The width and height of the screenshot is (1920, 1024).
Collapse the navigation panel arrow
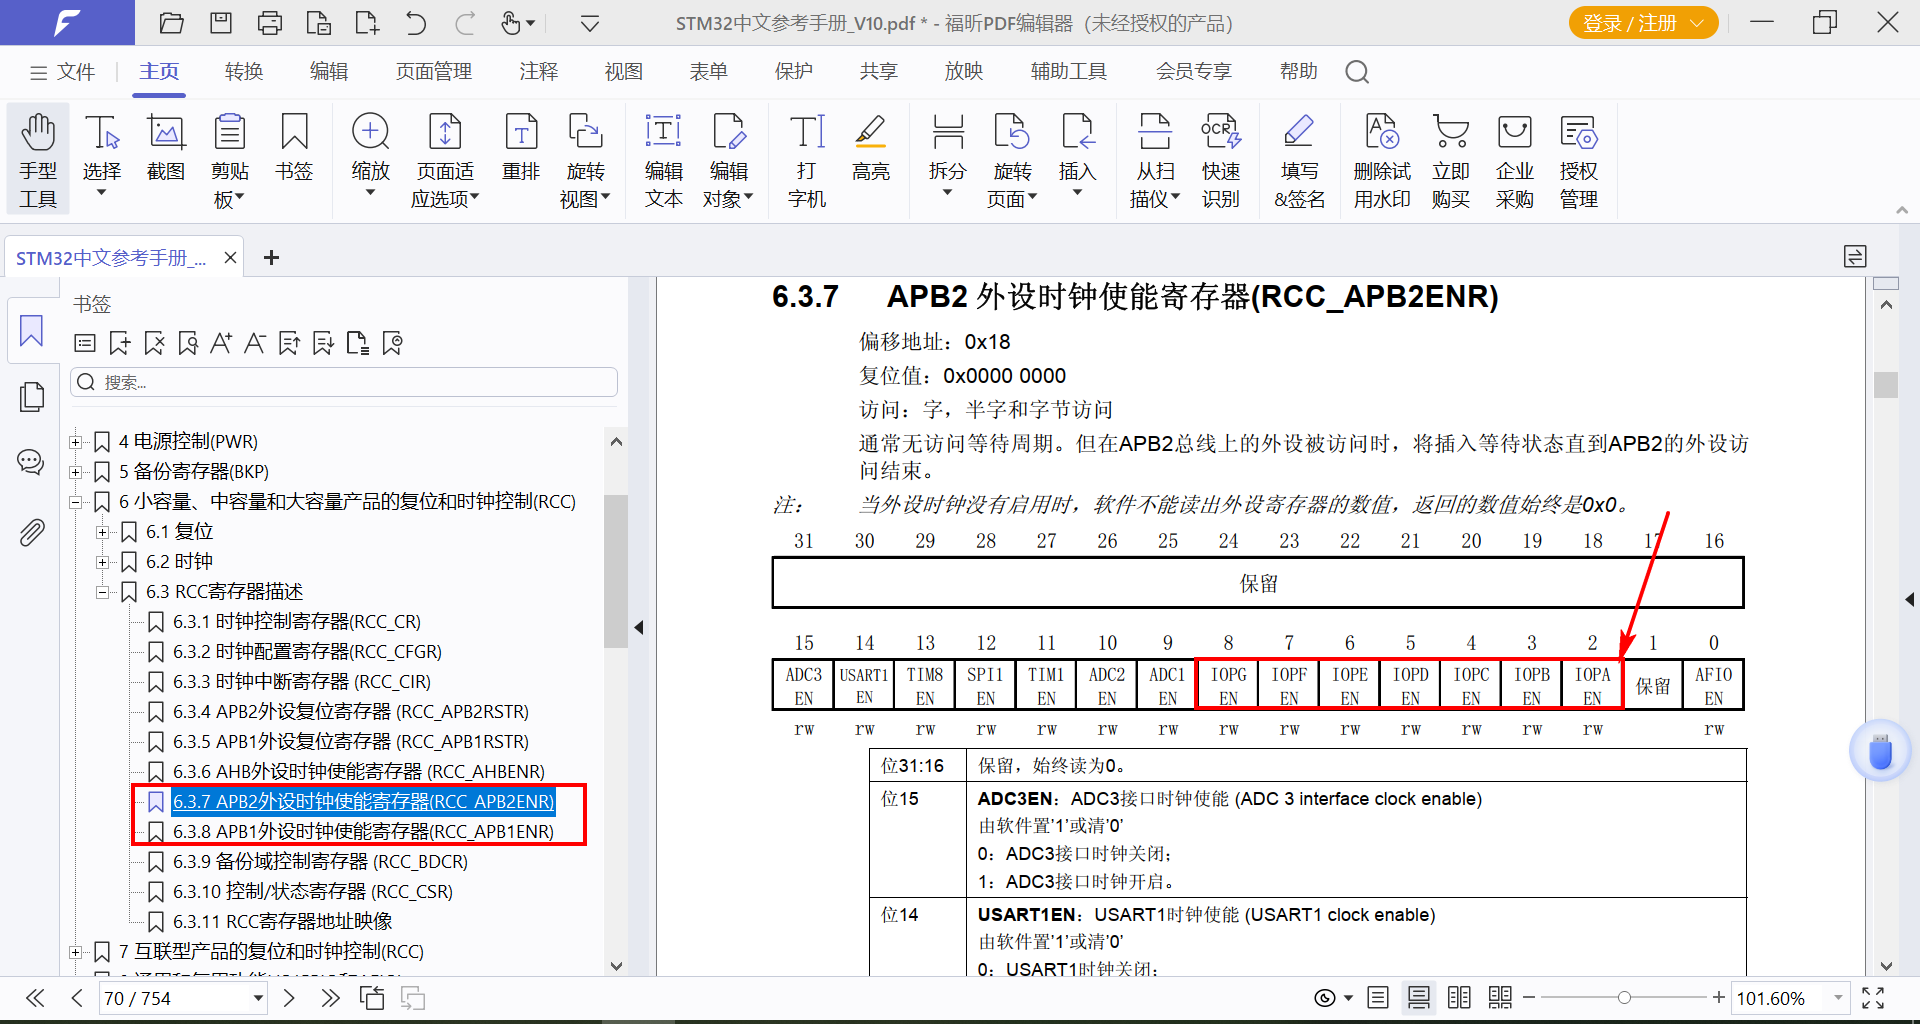tap(639, 628)
